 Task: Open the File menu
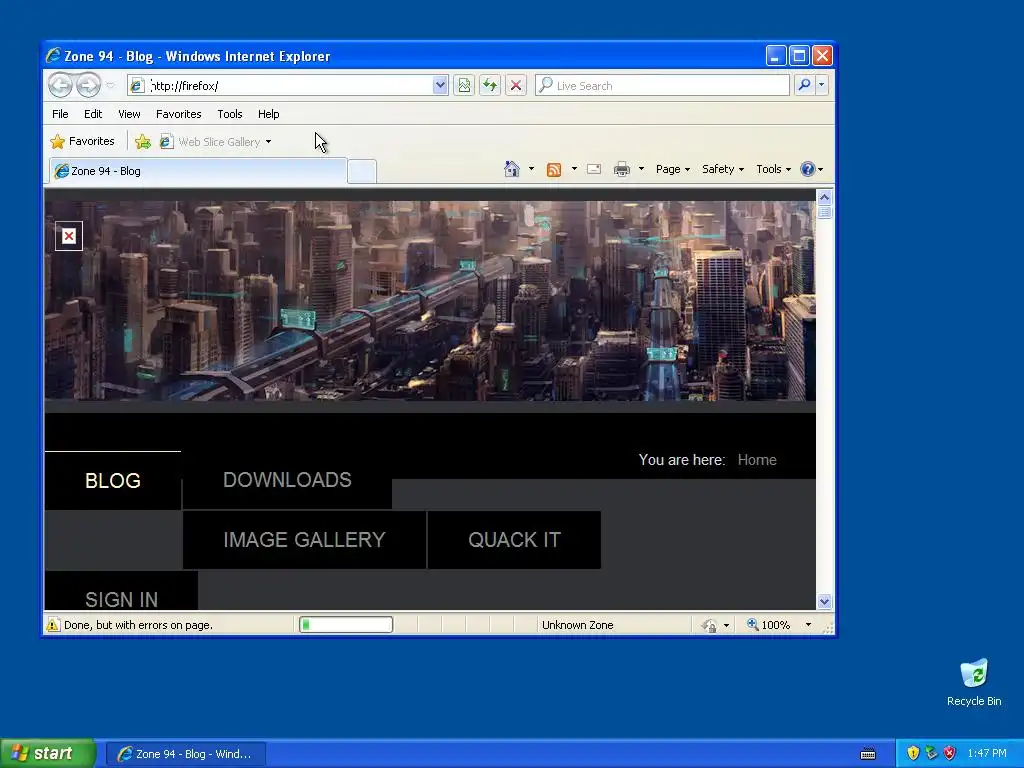click(x=60, y=114)
